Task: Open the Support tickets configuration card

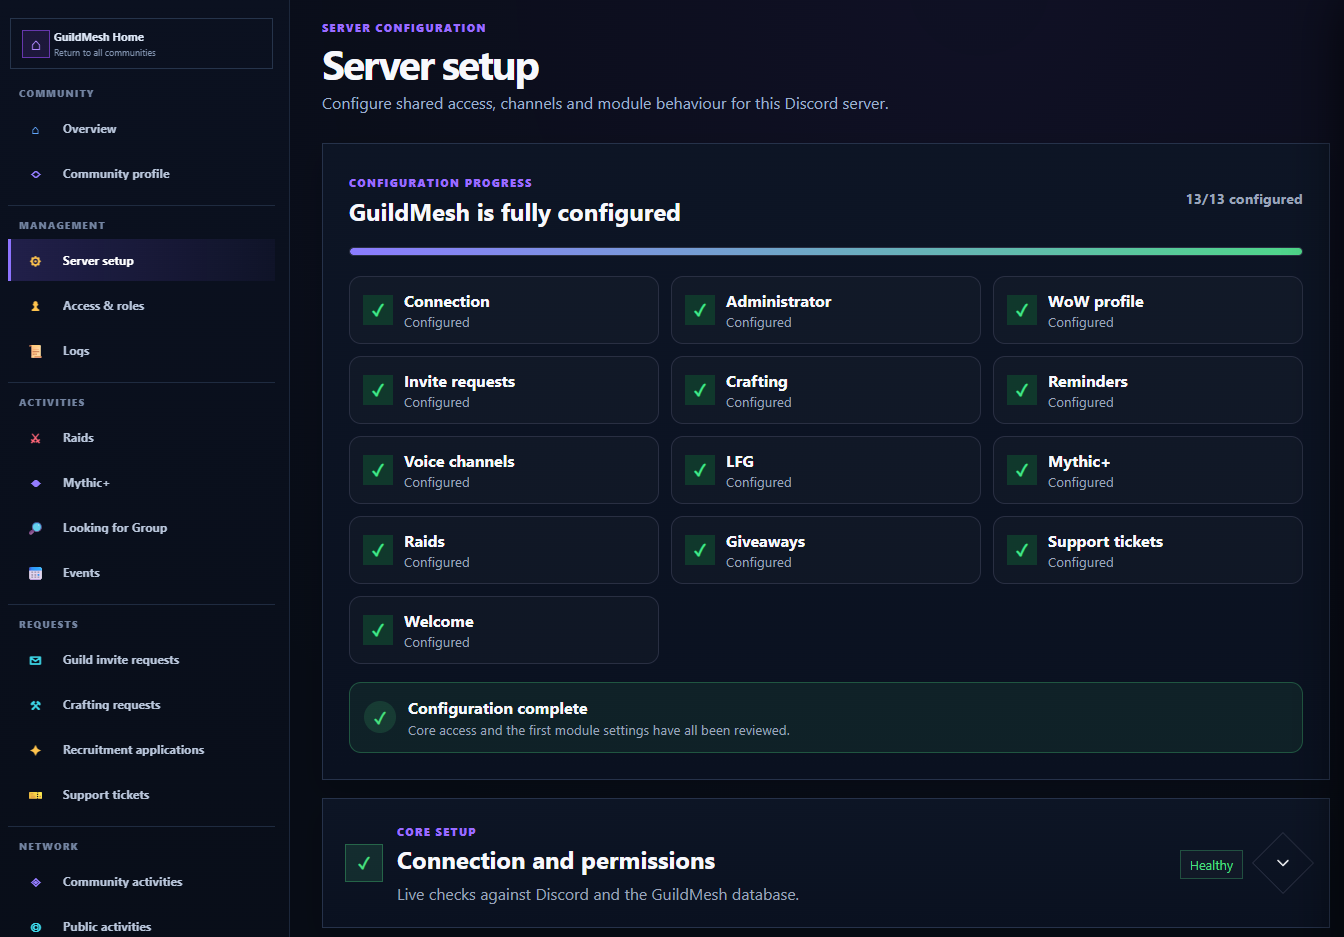Action: 1148,550
